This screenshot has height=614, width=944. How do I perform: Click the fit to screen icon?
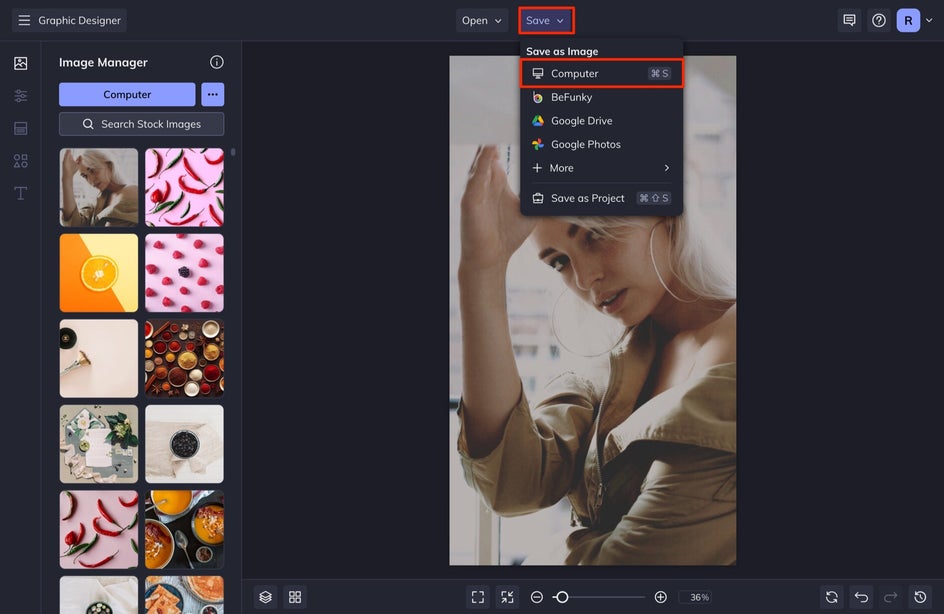click(x=478, y=597)
